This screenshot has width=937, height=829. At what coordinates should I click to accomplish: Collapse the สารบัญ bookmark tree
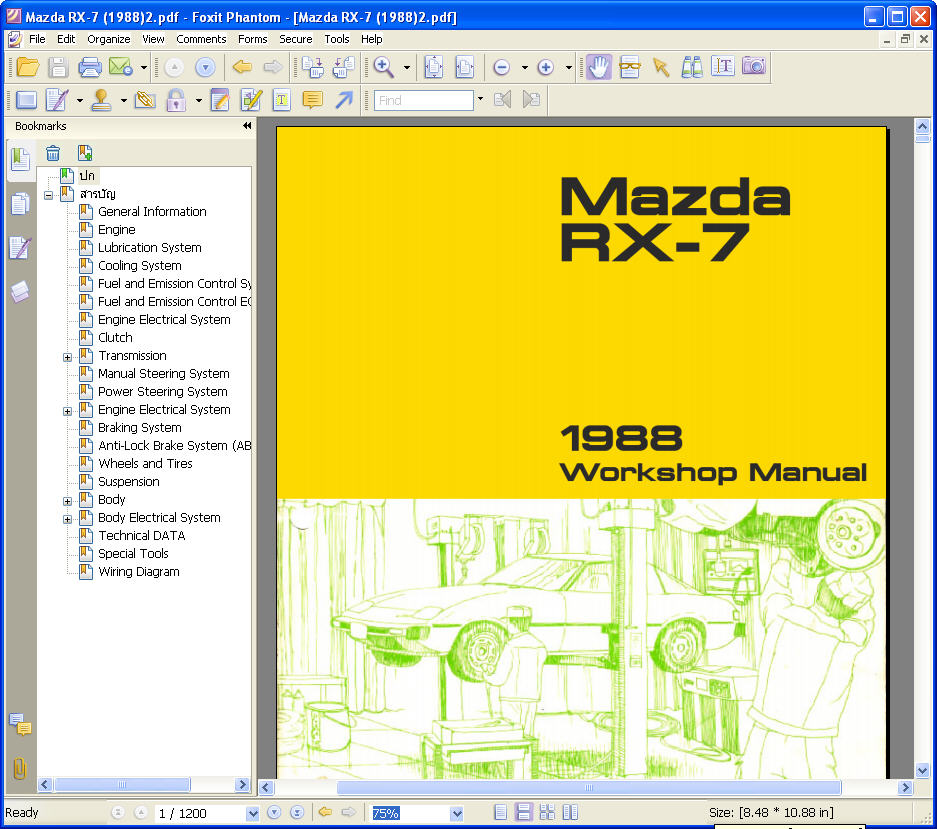point(48,195)
